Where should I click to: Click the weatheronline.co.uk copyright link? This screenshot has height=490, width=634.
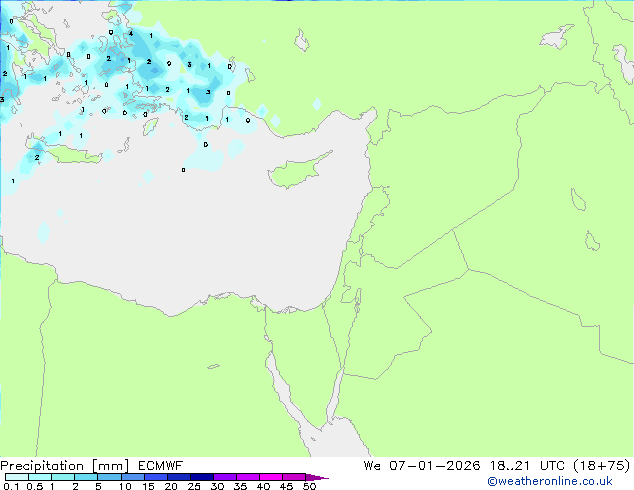549,481
